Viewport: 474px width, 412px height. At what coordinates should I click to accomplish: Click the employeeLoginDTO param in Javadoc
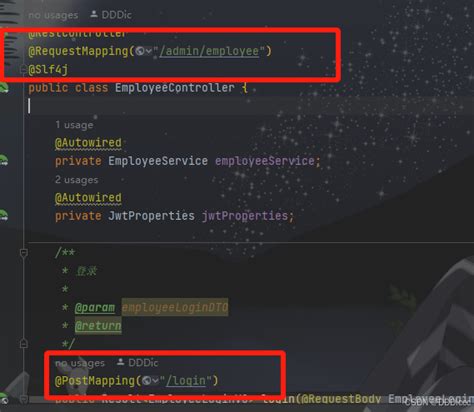[175, 307]
